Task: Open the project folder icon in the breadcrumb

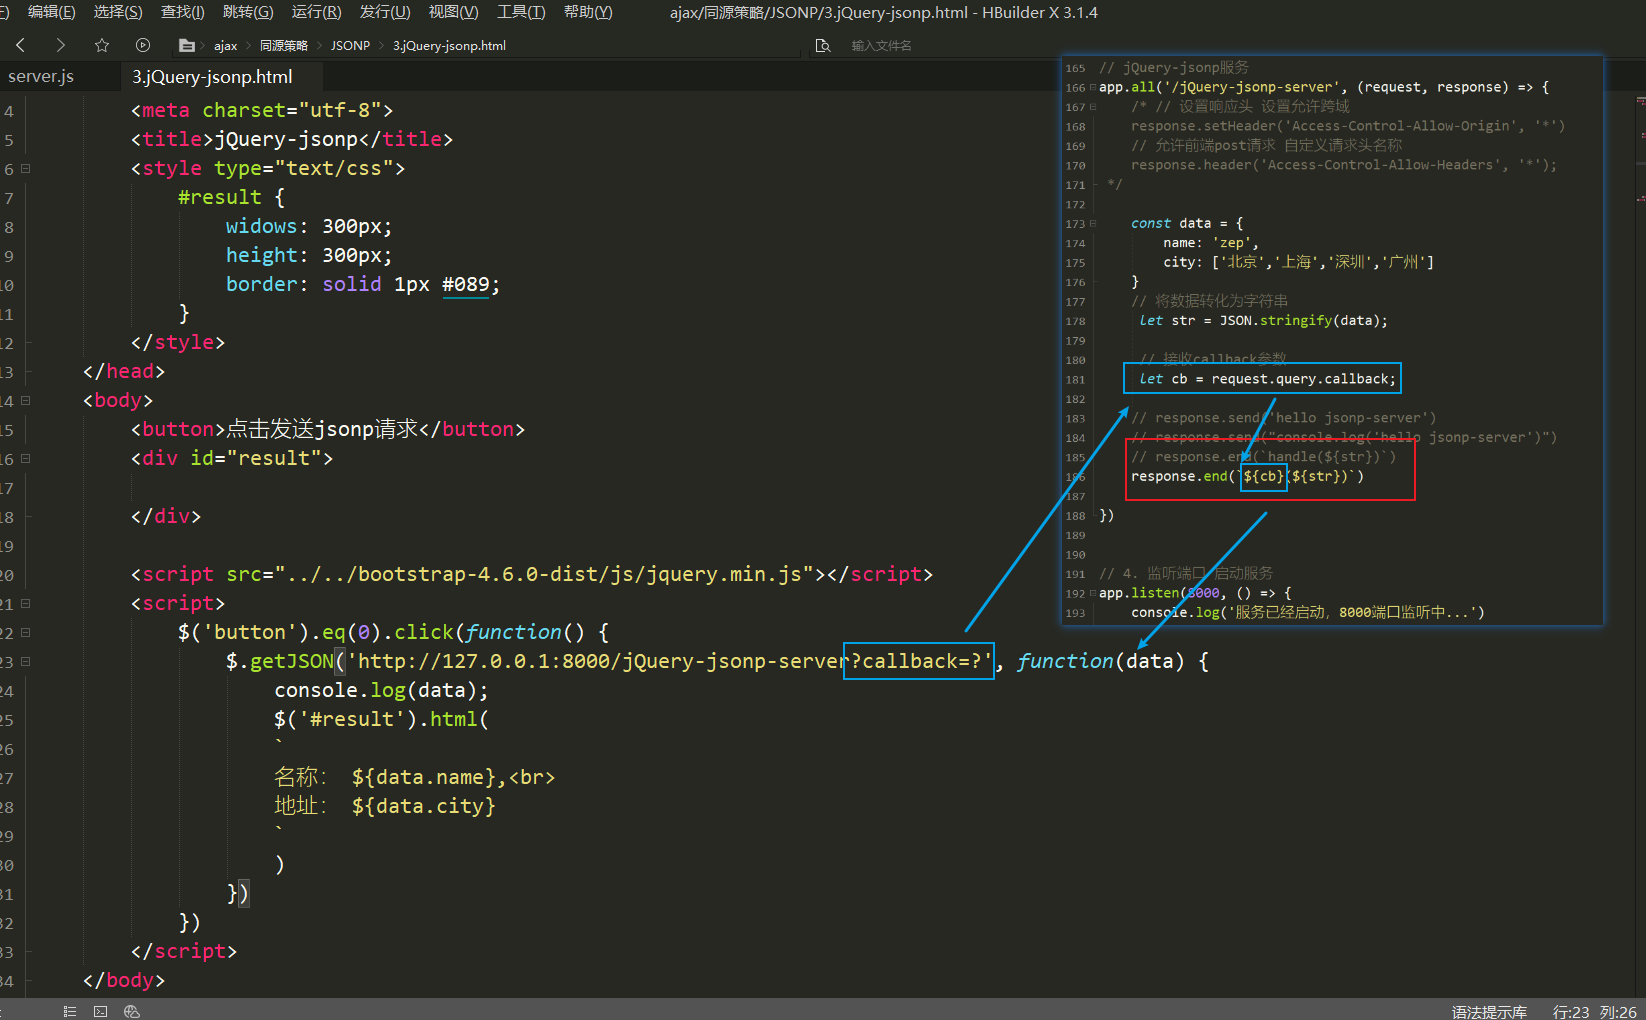Action: click(186, 45)
